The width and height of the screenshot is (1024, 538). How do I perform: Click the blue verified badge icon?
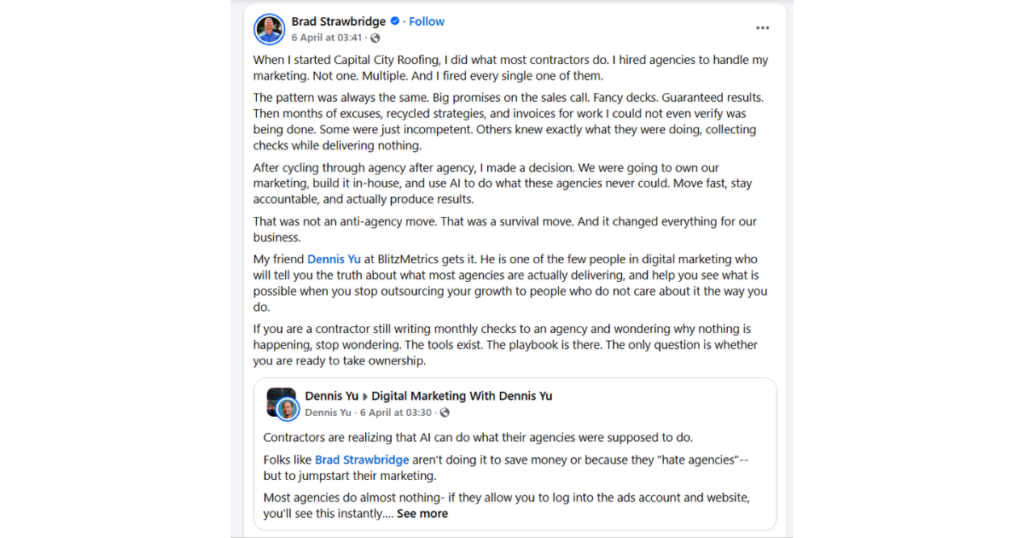pyautogui.click(x=395, y=21)
